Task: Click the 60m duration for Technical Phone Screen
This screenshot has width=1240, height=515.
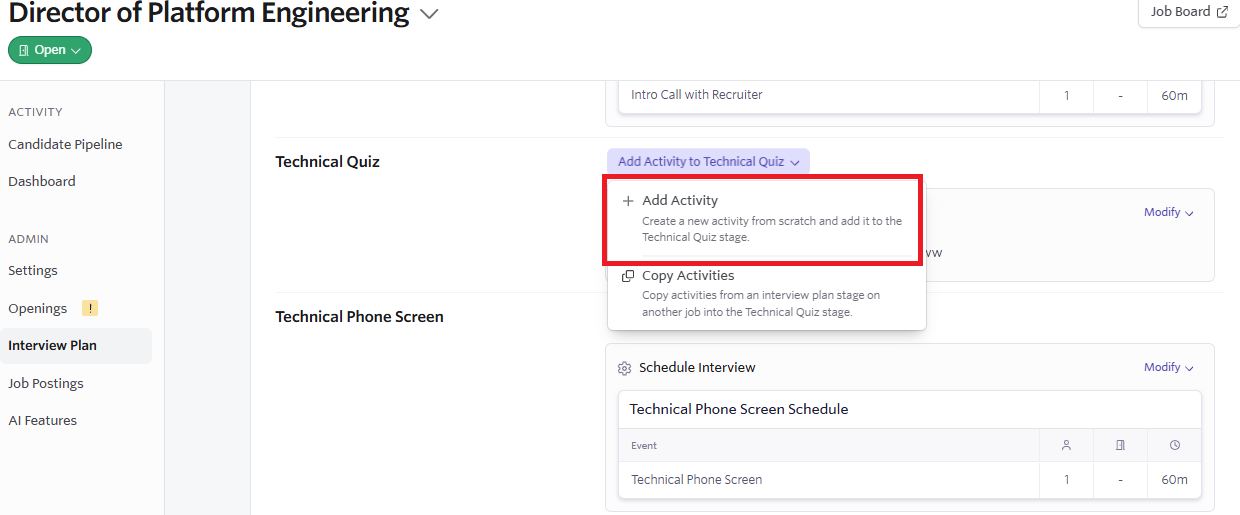Action: coord(1175,480)
